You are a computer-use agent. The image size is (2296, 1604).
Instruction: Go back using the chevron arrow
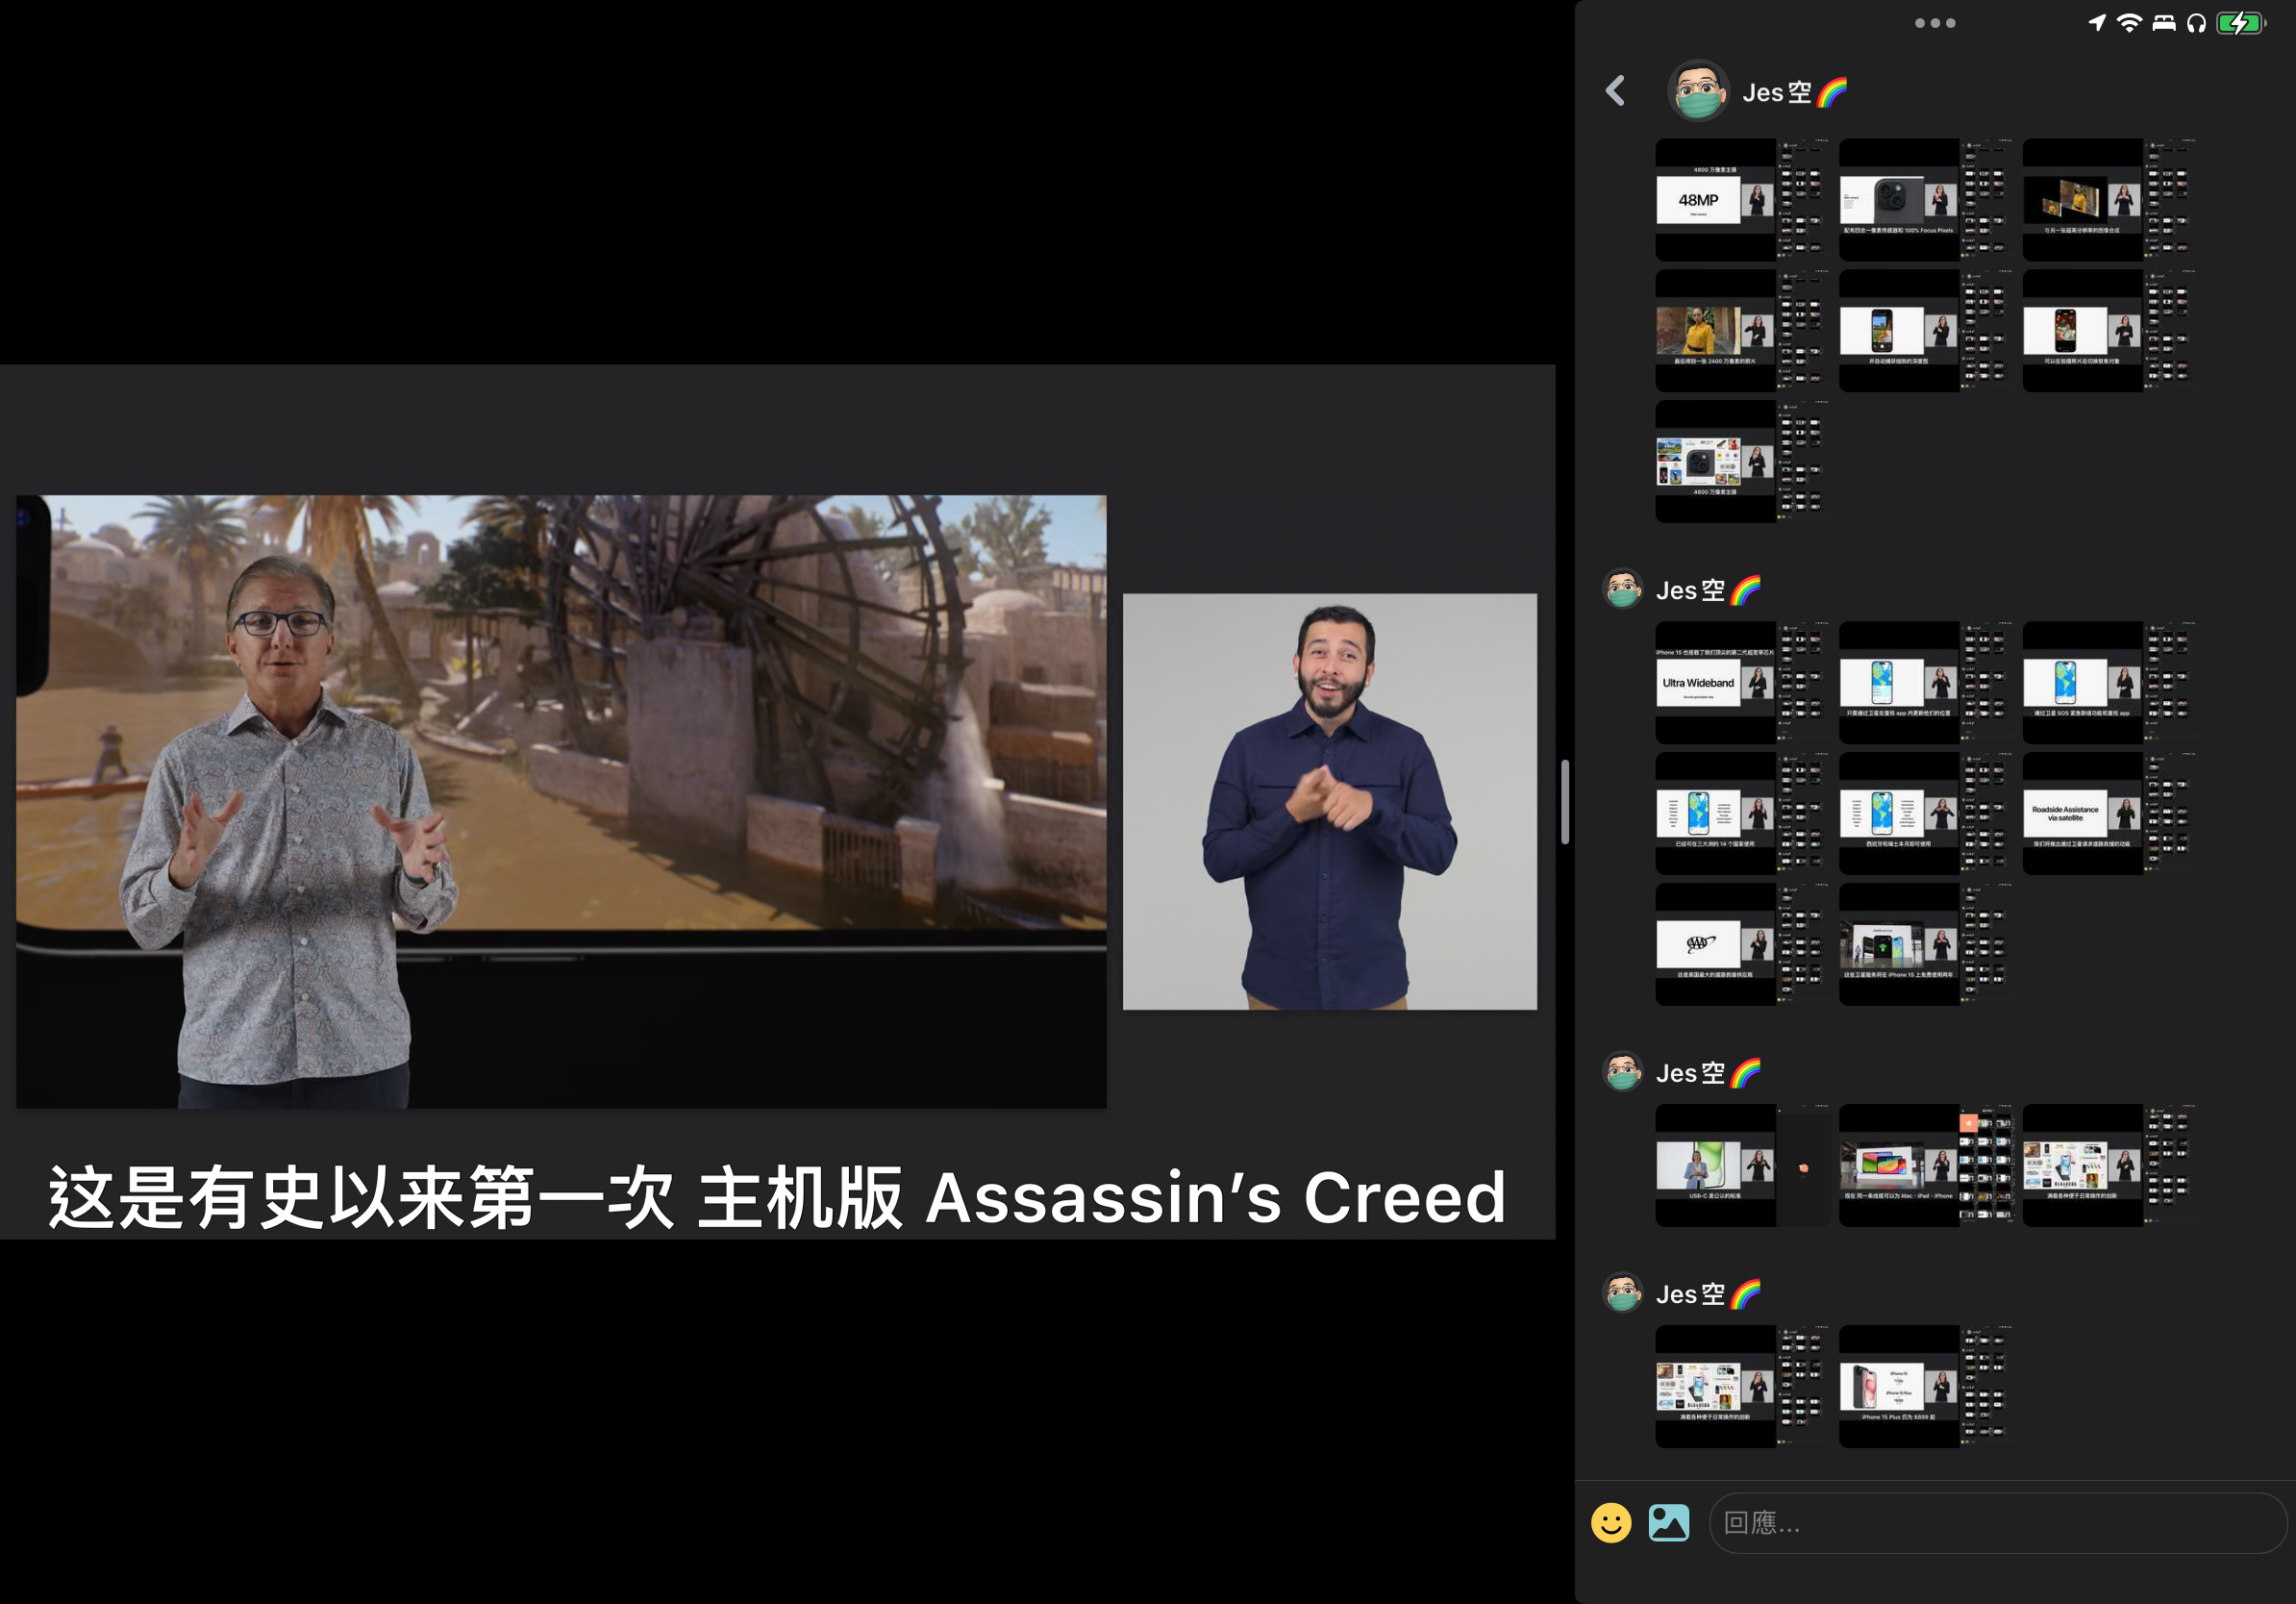[1615, 91]
